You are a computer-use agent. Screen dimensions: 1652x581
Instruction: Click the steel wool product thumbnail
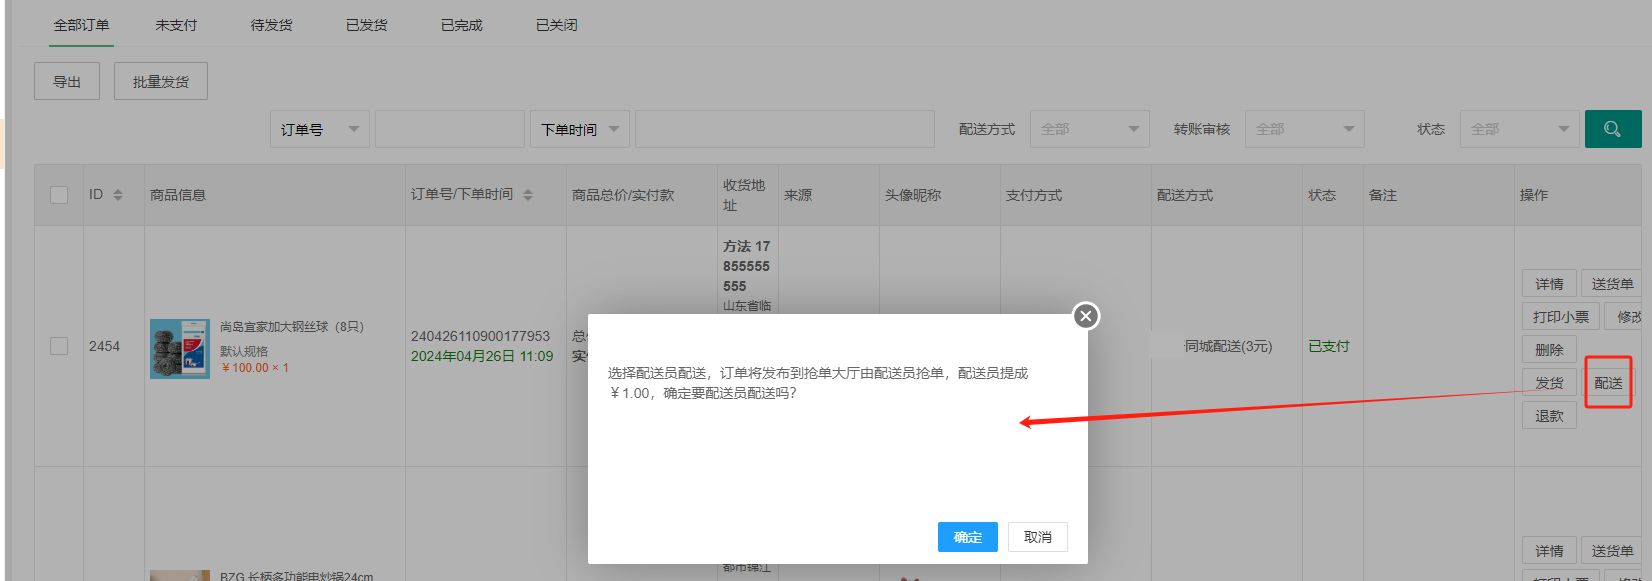click(179, 348)
